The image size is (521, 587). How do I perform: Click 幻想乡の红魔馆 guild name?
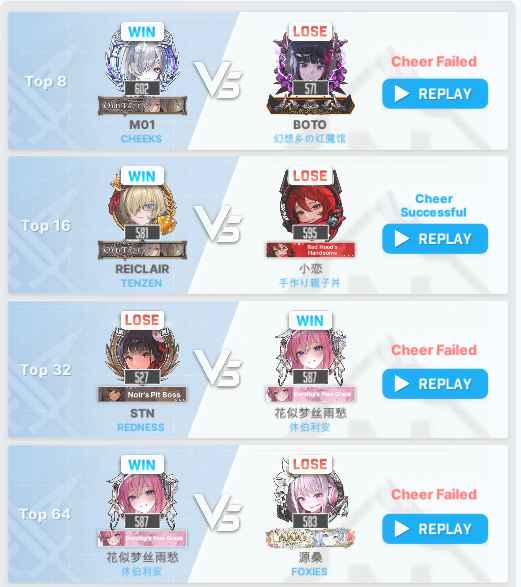(x=310, y=139)
